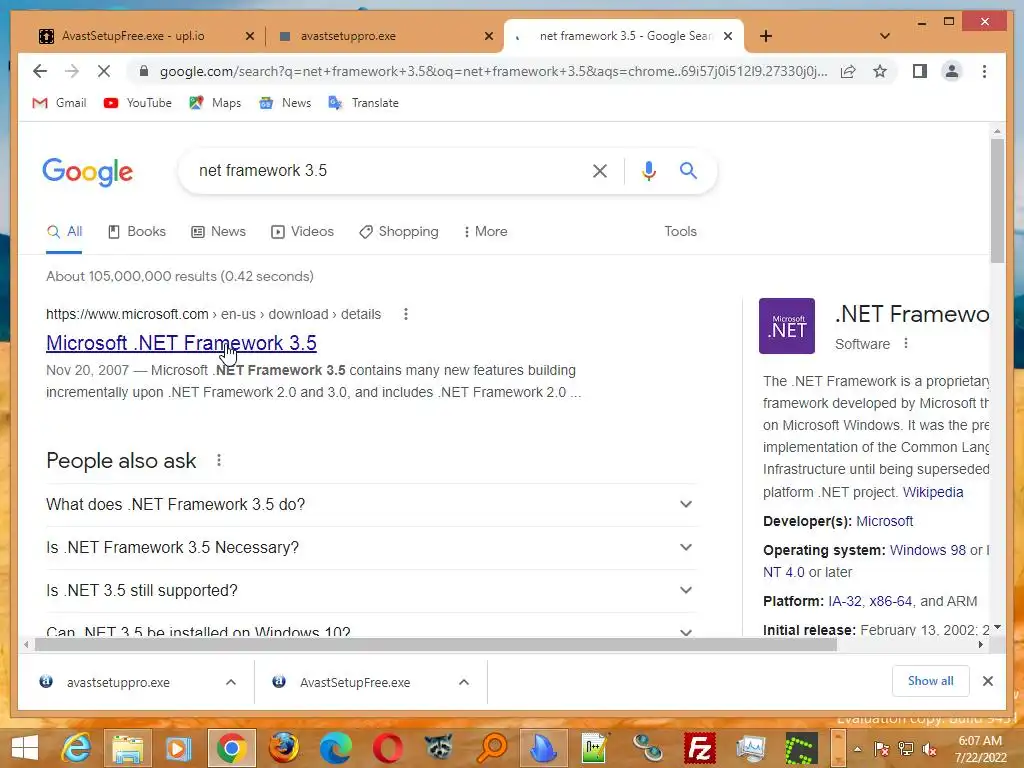1024x768 pixels.
Task: Open Microsoft .NET Framework 3.5 result
Action: (x=182, y=343)
